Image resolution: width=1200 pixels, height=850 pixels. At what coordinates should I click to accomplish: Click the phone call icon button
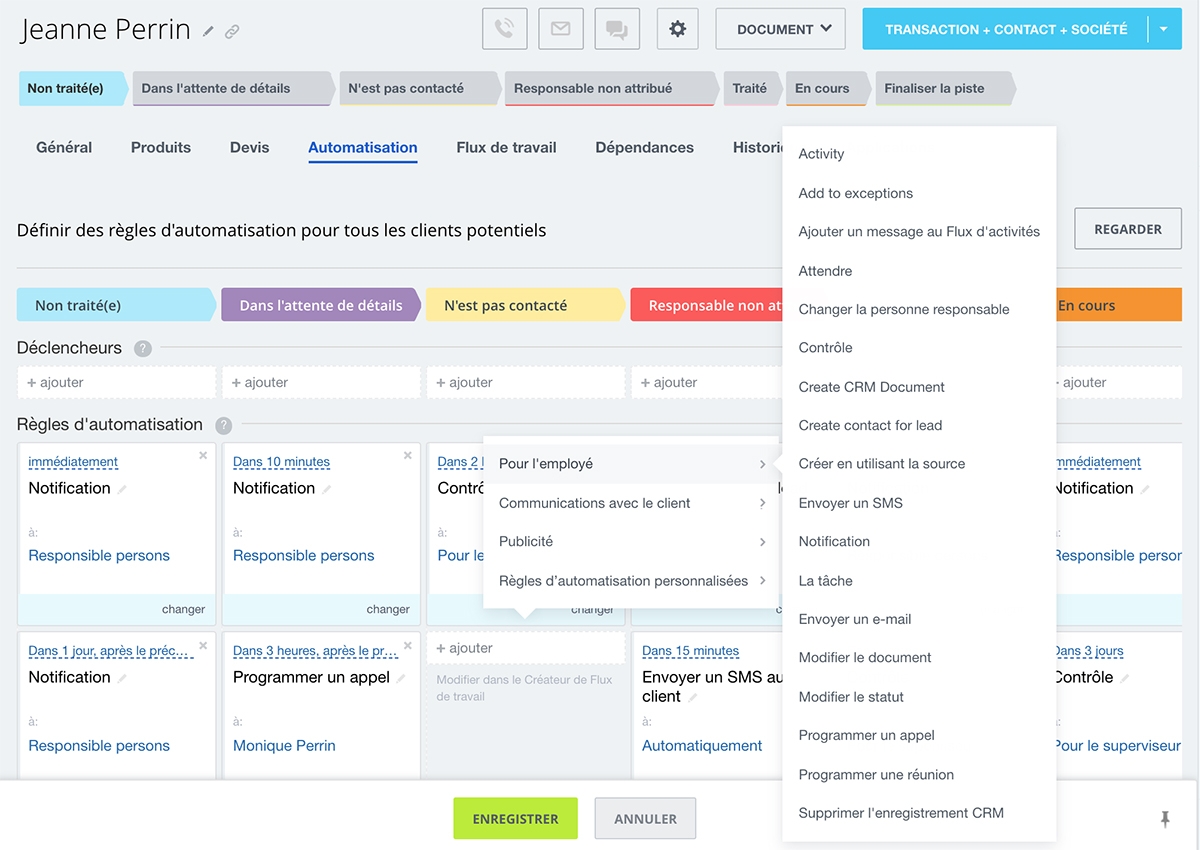click(504, 29)
